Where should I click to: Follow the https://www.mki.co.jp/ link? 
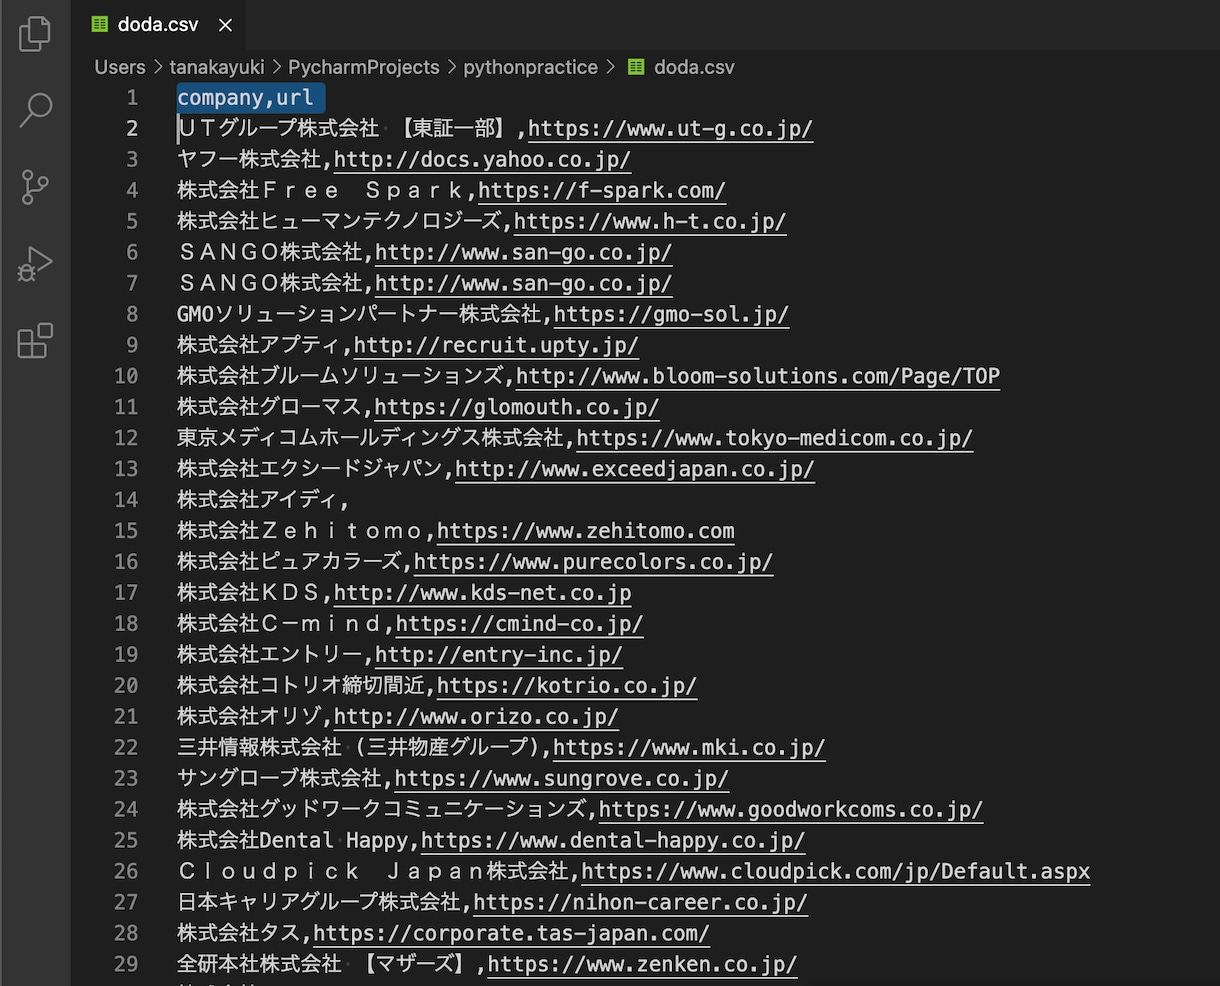pyautogui.click(x=689, y=748)
